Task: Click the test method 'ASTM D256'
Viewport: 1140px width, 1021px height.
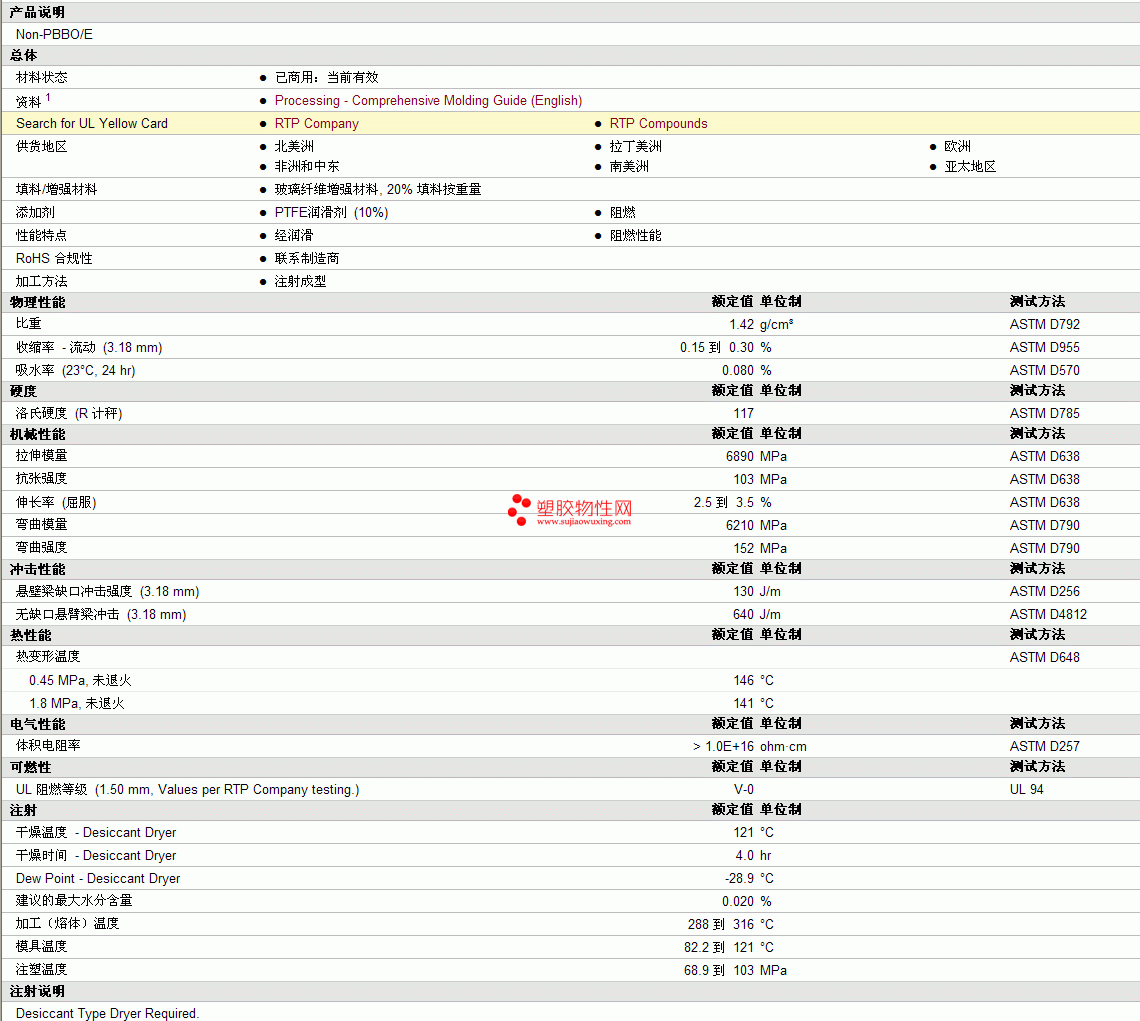Action: coord(1045,592)
